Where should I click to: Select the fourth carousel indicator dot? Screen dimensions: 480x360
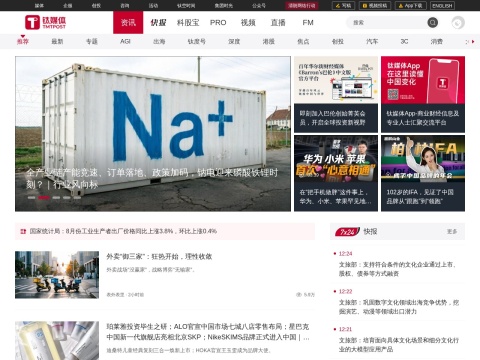[67, 198]
